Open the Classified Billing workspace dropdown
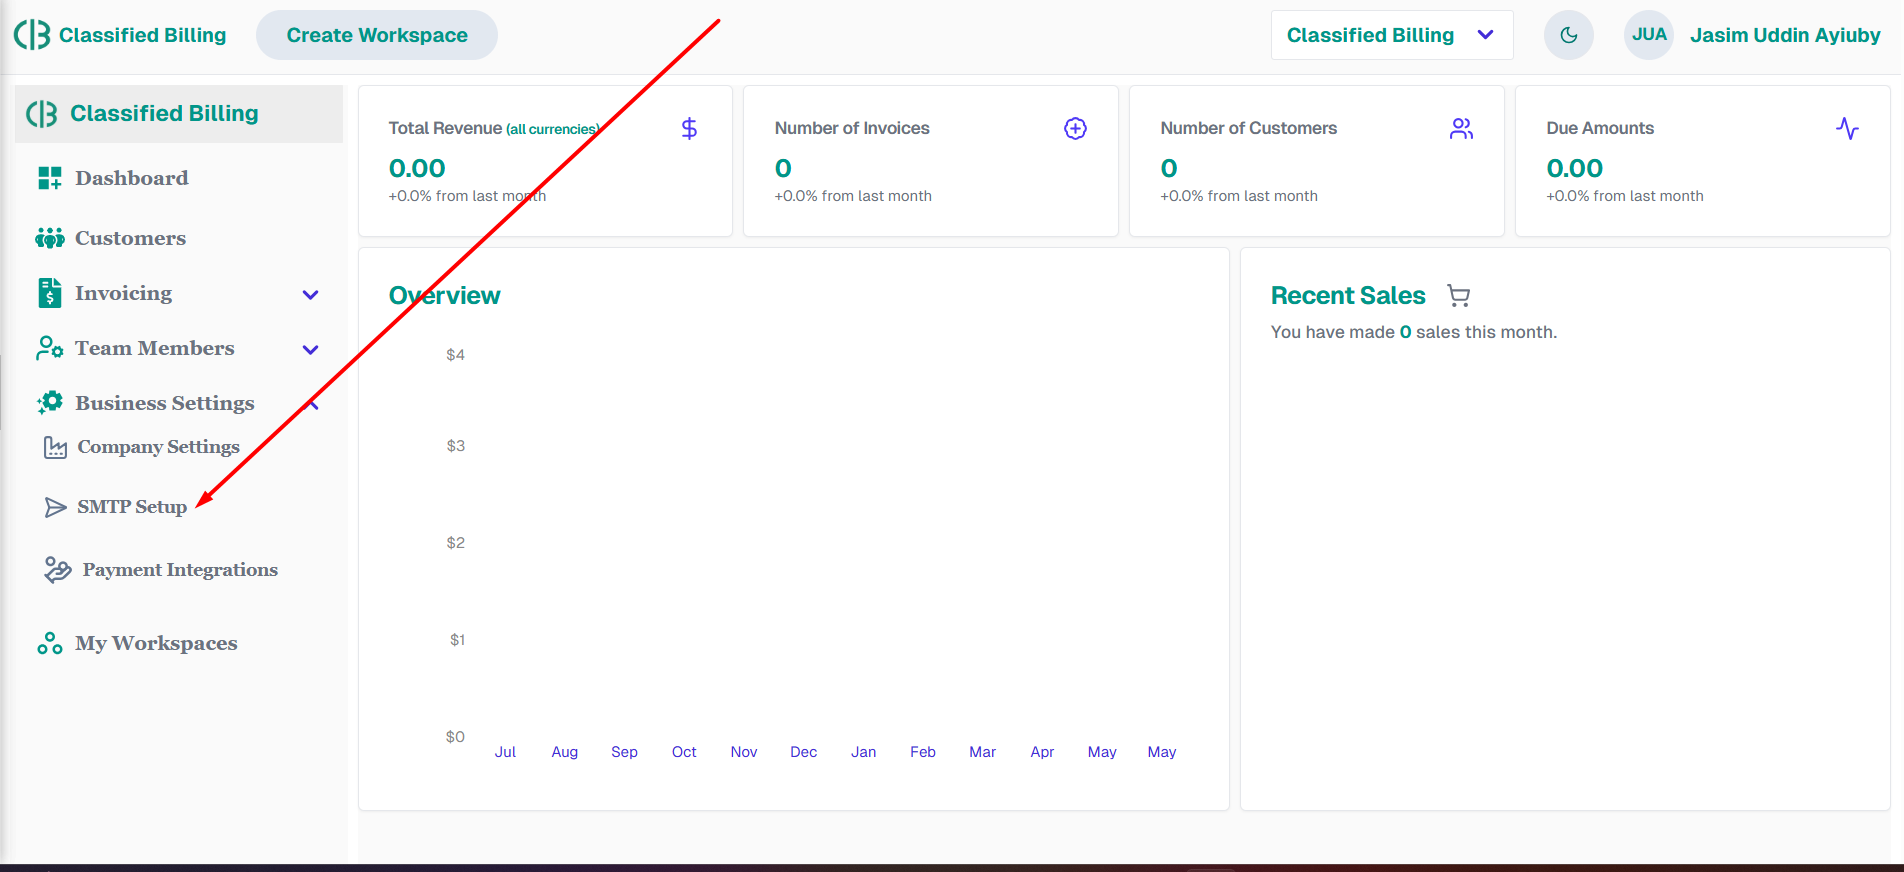The height and width of the screenshot is (872, 1904). pos(1391,35)
